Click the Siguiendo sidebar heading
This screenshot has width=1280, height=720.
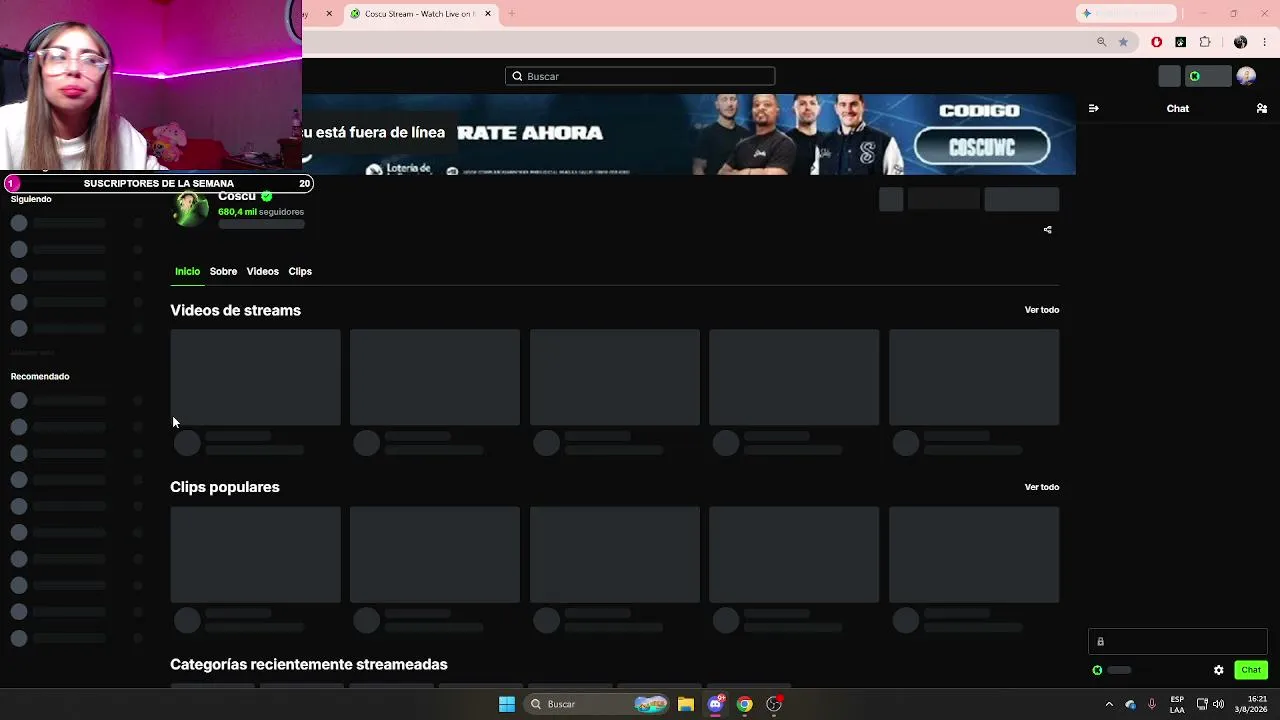(x=31, y=199)
